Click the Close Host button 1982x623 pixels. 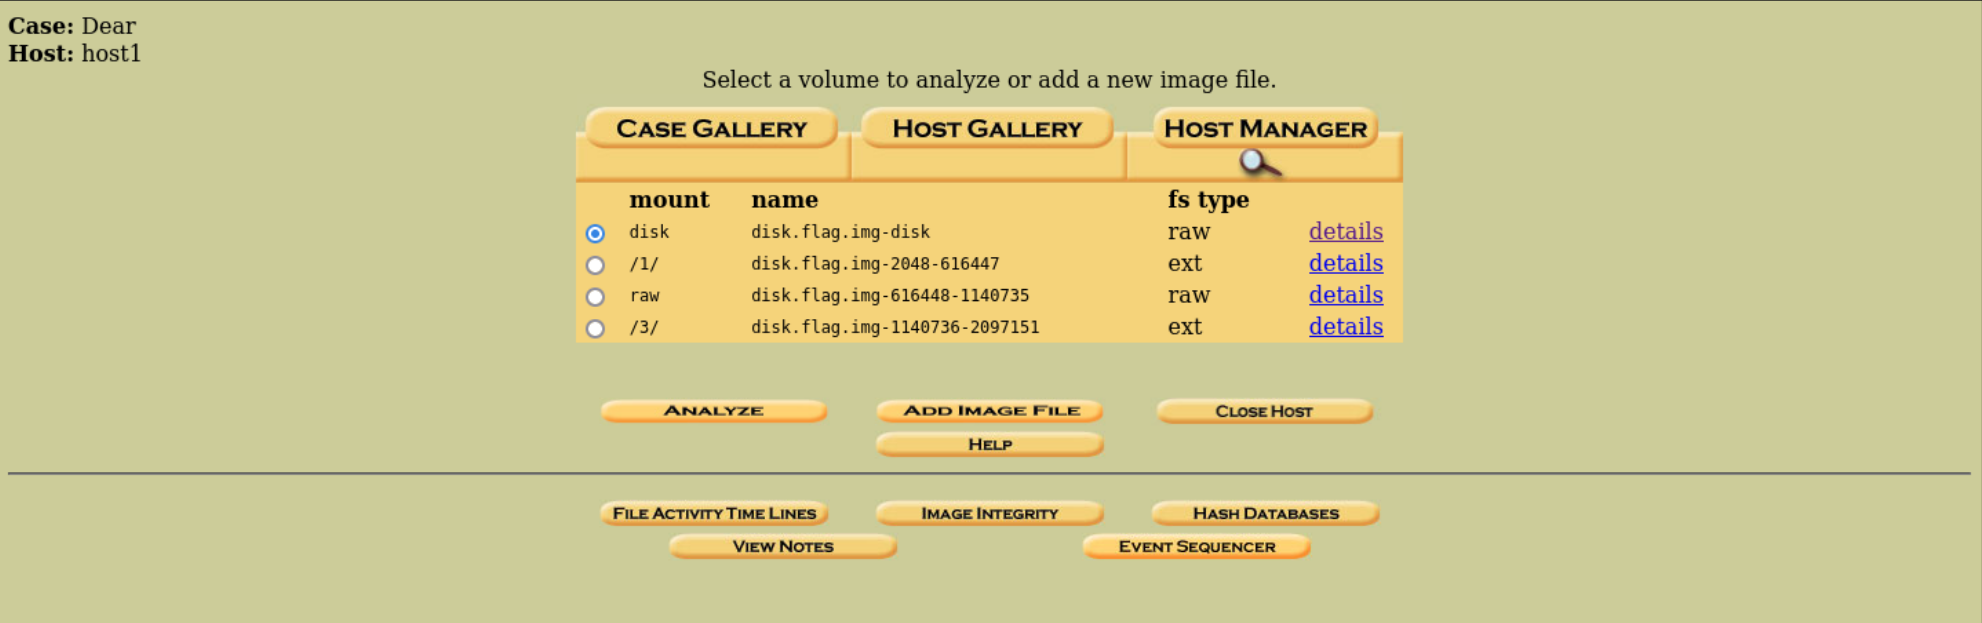coord(1265,411)
